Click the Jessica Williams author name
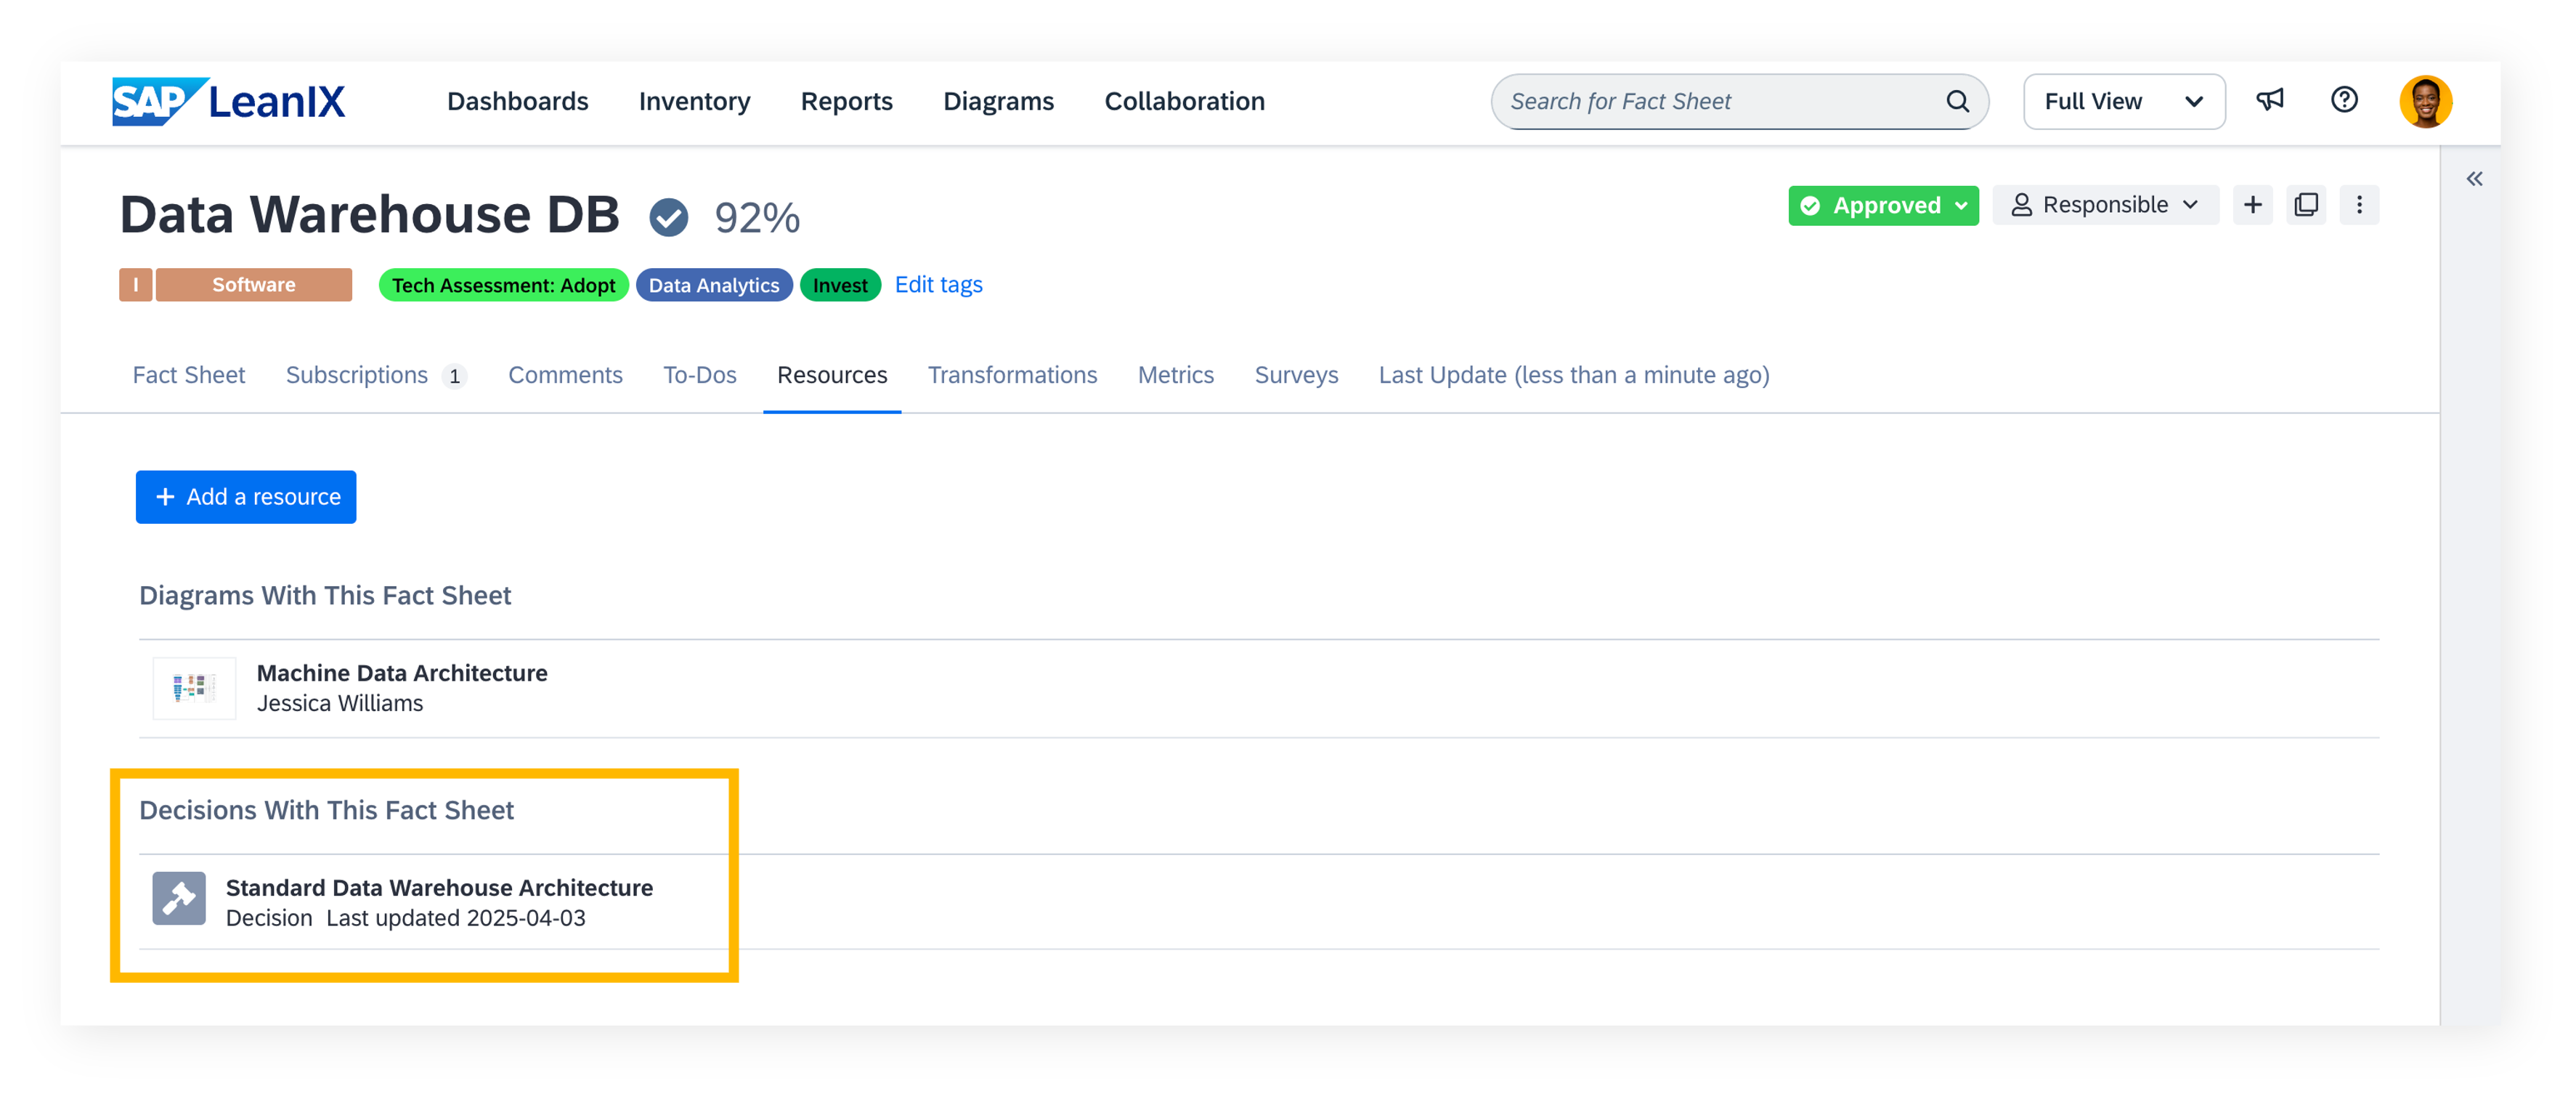Viewport: 2576px width, 1102px height. 340,704
